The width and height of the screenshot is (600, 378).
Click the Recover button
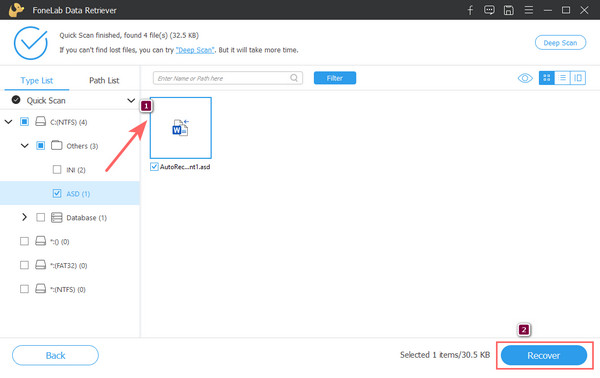(544, 355)
